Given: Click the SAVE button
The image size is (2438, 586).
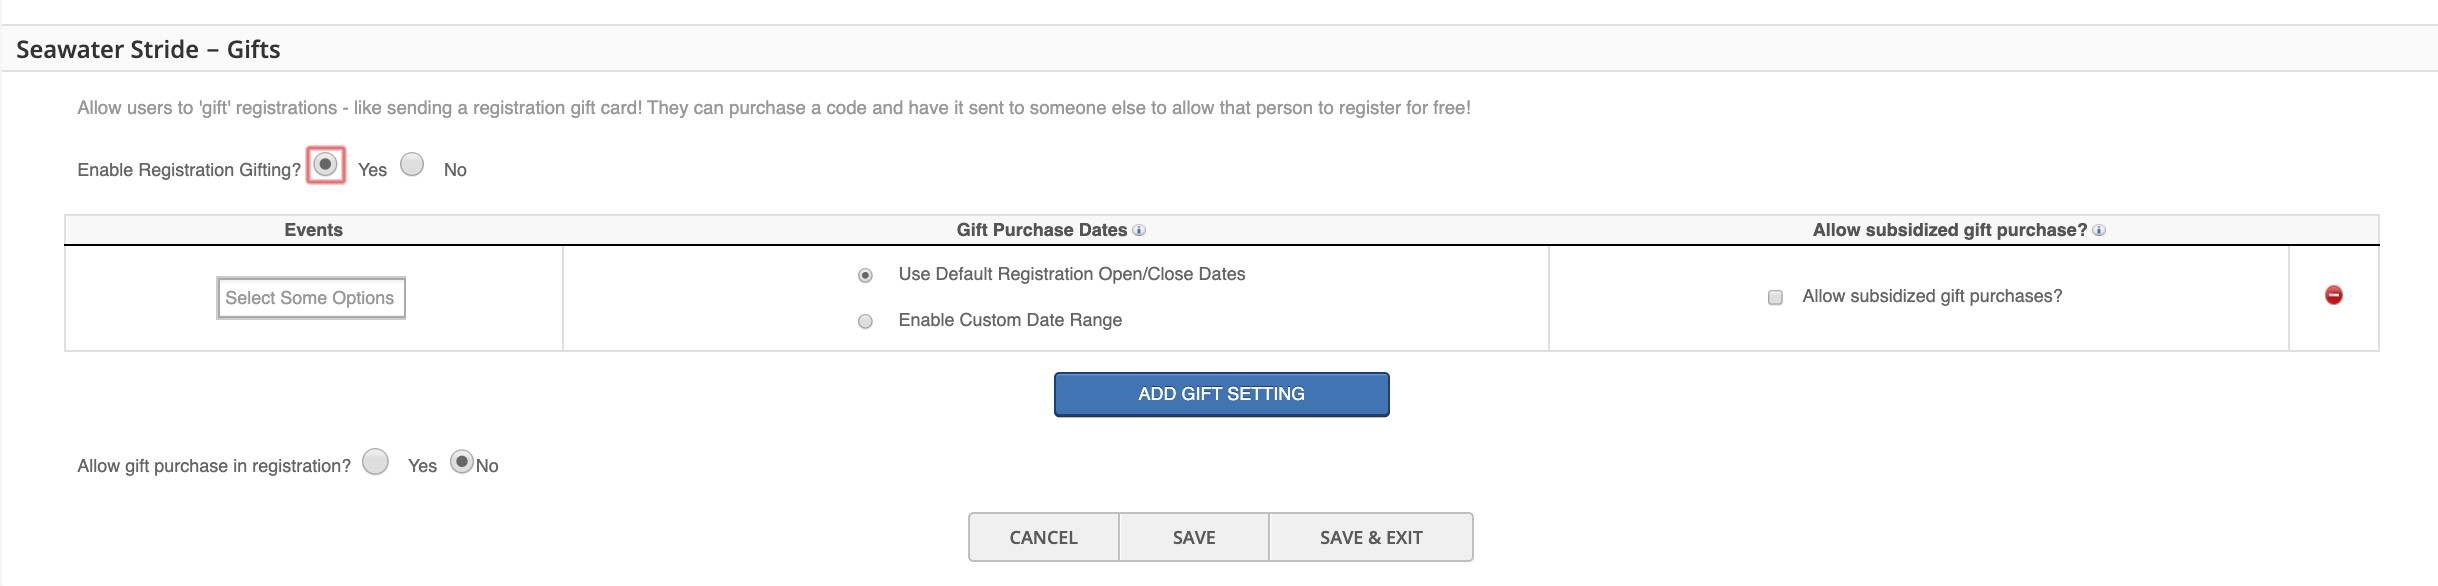Looking at the screenshot, I should [x=1194, y=537].
